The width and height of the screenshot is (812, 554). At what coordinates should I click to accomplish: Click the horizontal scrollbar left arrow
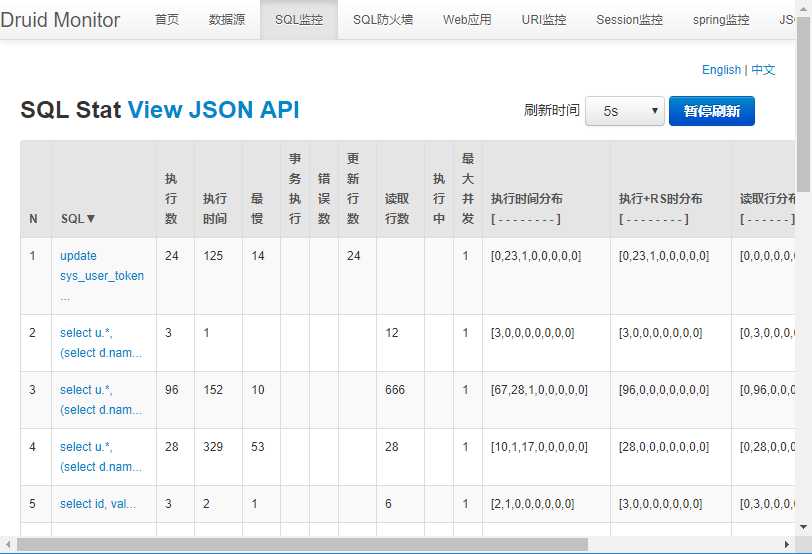tap(7, 544)
